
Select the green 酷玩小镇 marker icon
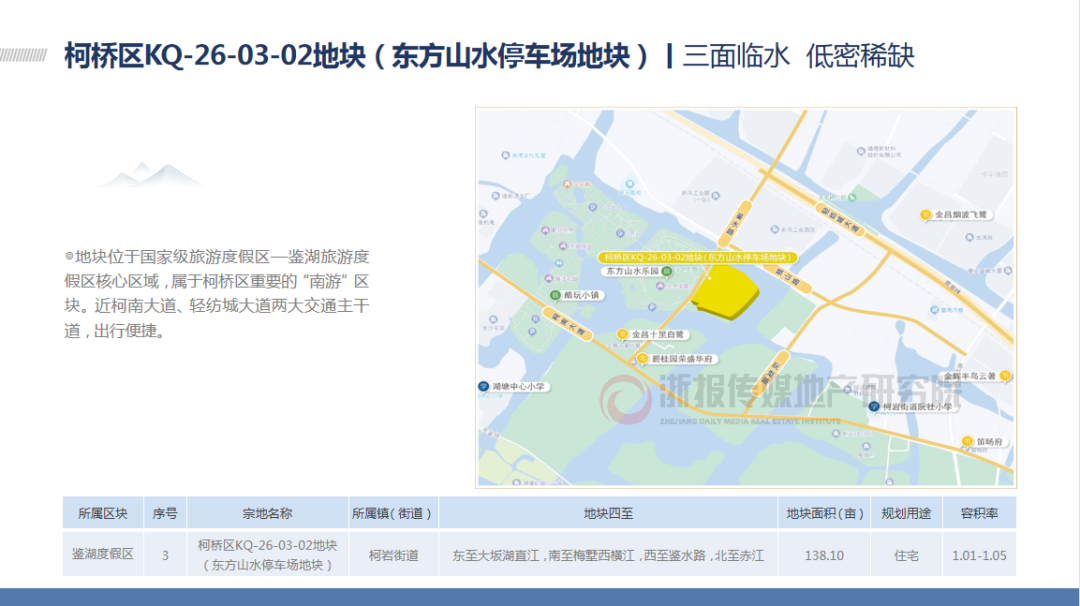(x=555, y=296)
